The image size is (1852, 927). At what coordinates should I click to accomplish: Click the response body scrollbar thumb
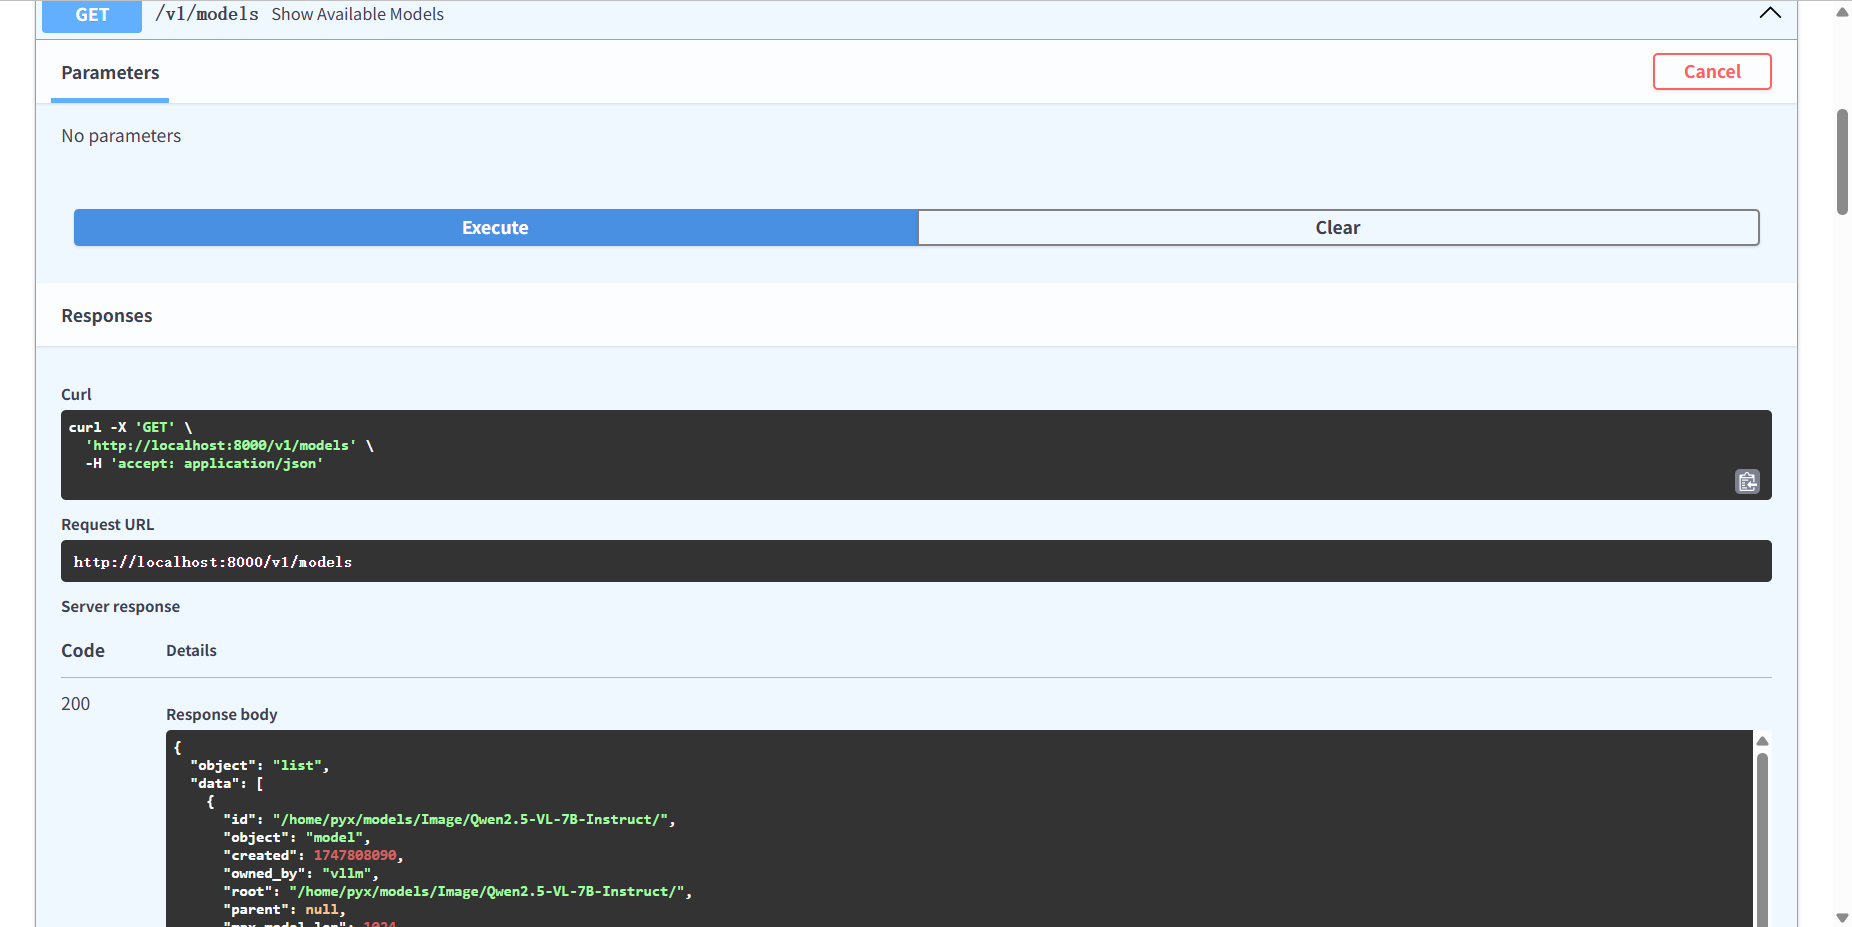(x=1763, y=840)
